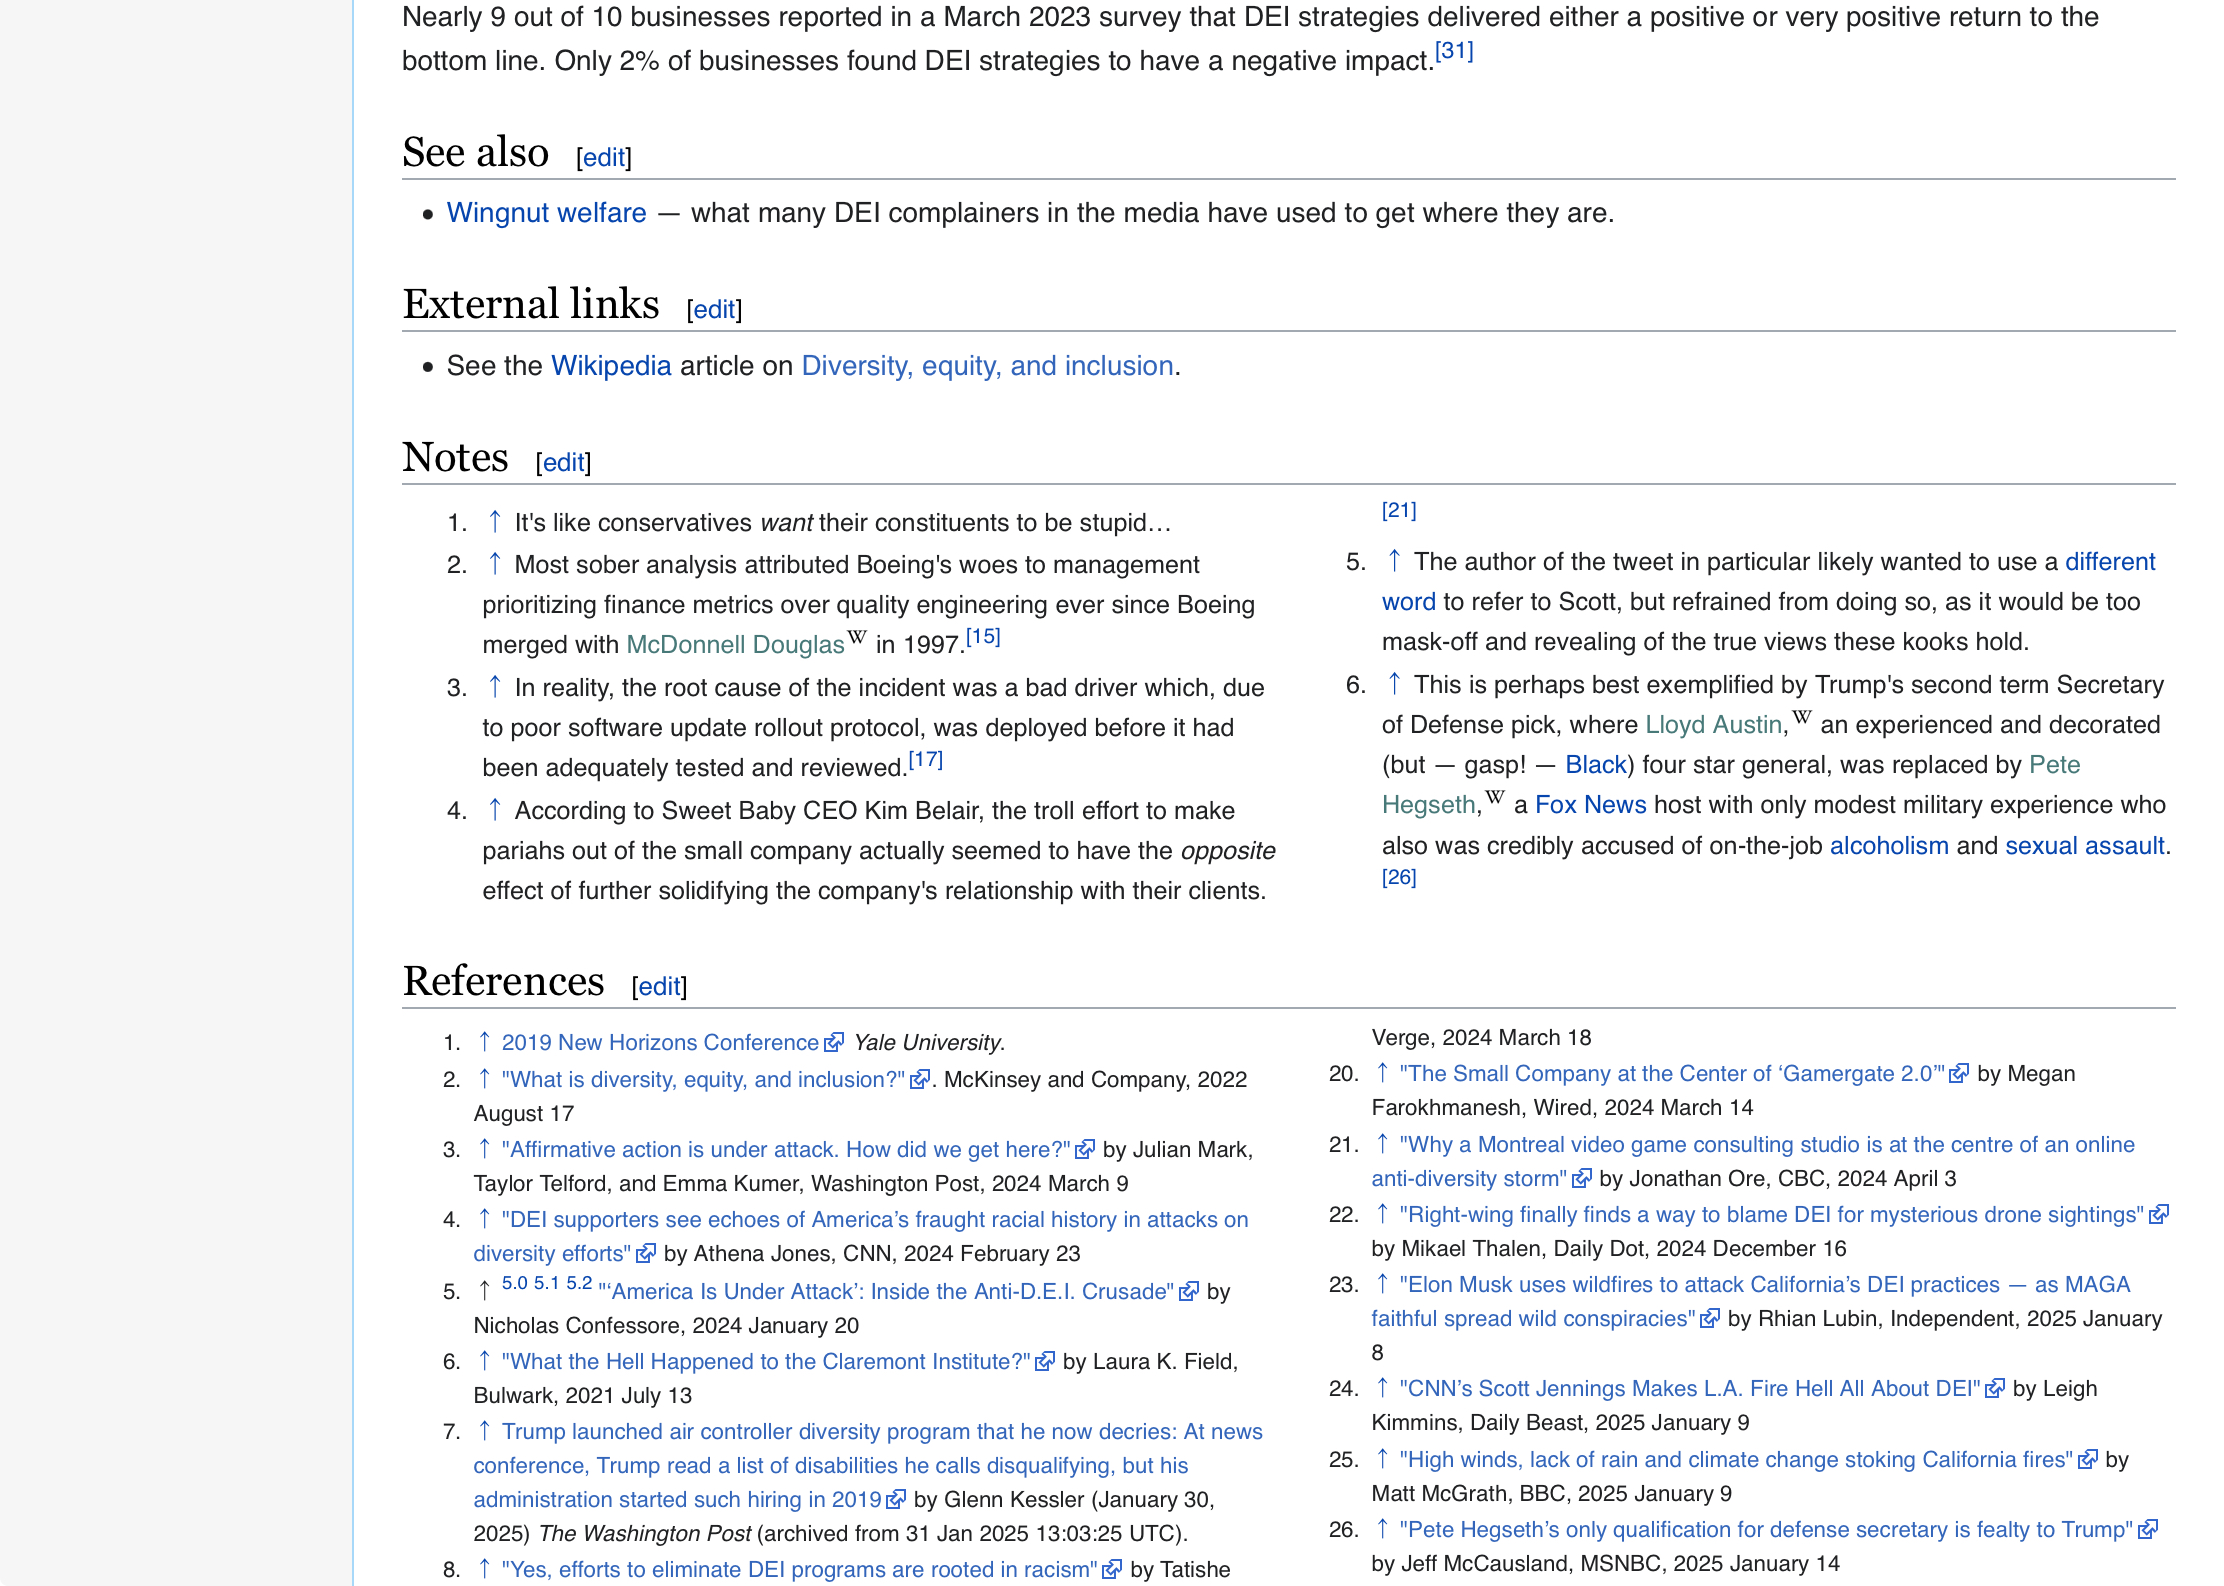Screen dimensions: 2224x1586
Task: Open 'The Small Company at the Center of Gamergate 2.0'
Action: pyautogui.click(x=1672, y=1073)
